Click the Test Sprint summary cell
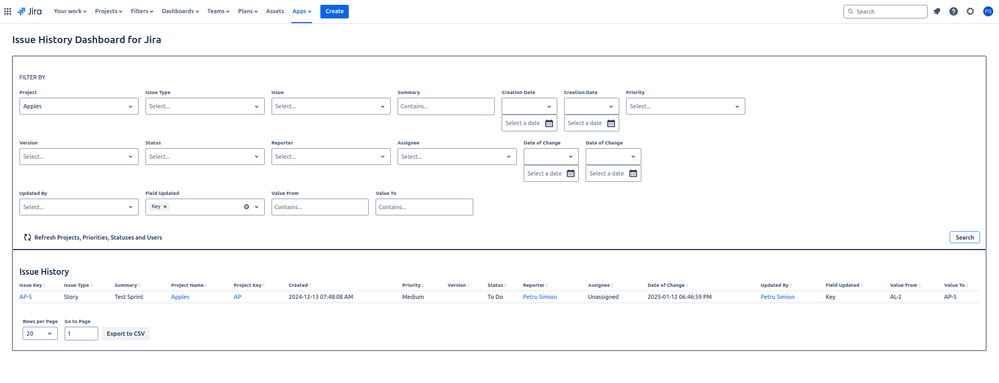 [x=129, y=297]
